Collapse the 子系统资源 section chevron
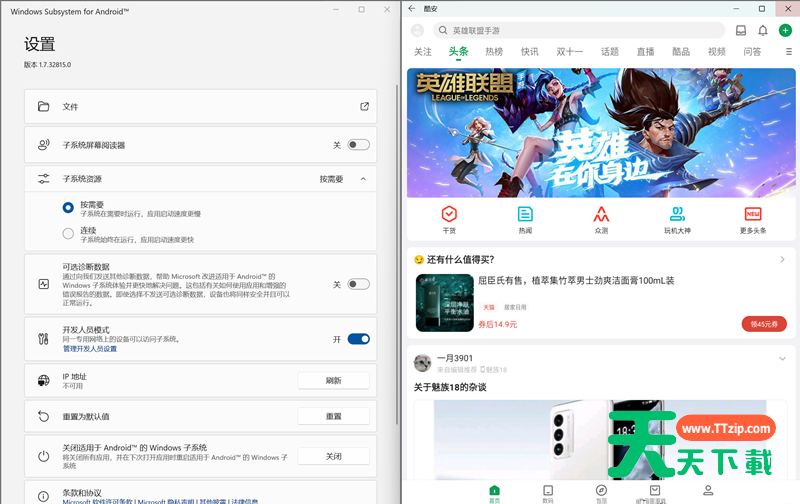800x504 pixels. [363, 179]
